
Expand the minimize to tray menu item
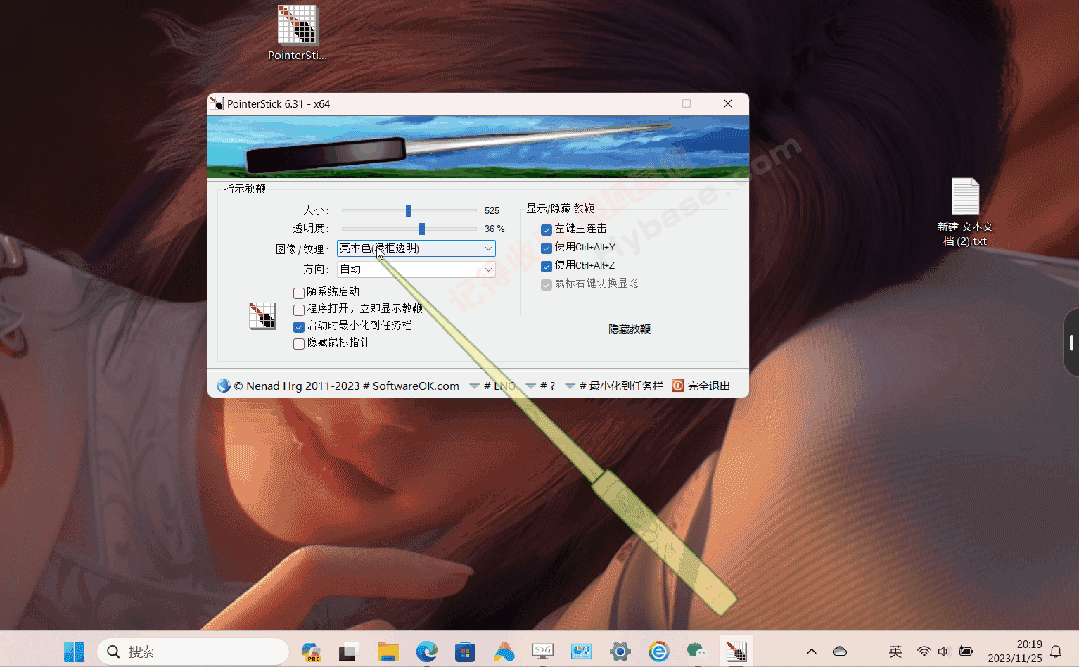614,386
